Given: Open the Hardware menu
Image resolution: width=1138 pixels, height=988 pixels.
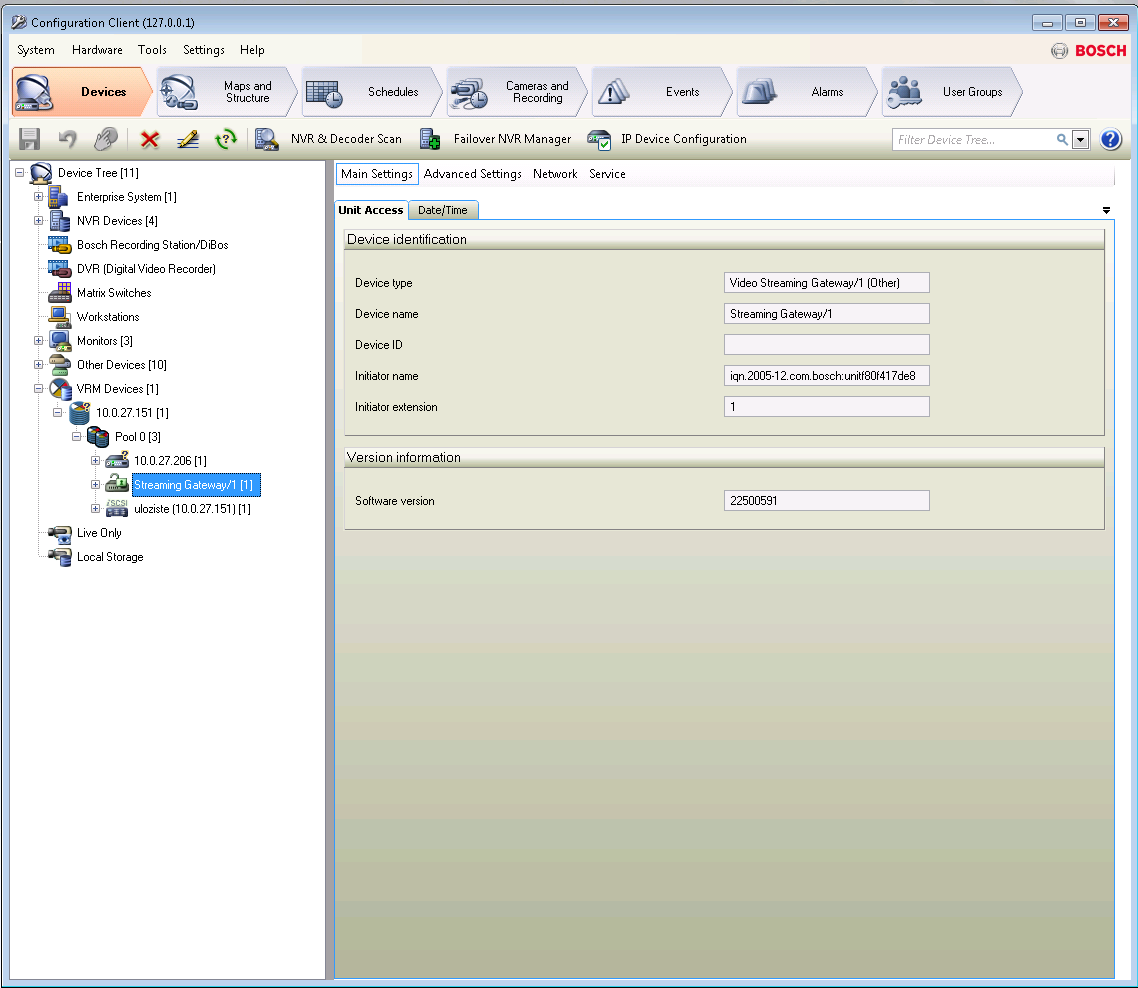Looking at the screenshot, I should coord(97,50).
